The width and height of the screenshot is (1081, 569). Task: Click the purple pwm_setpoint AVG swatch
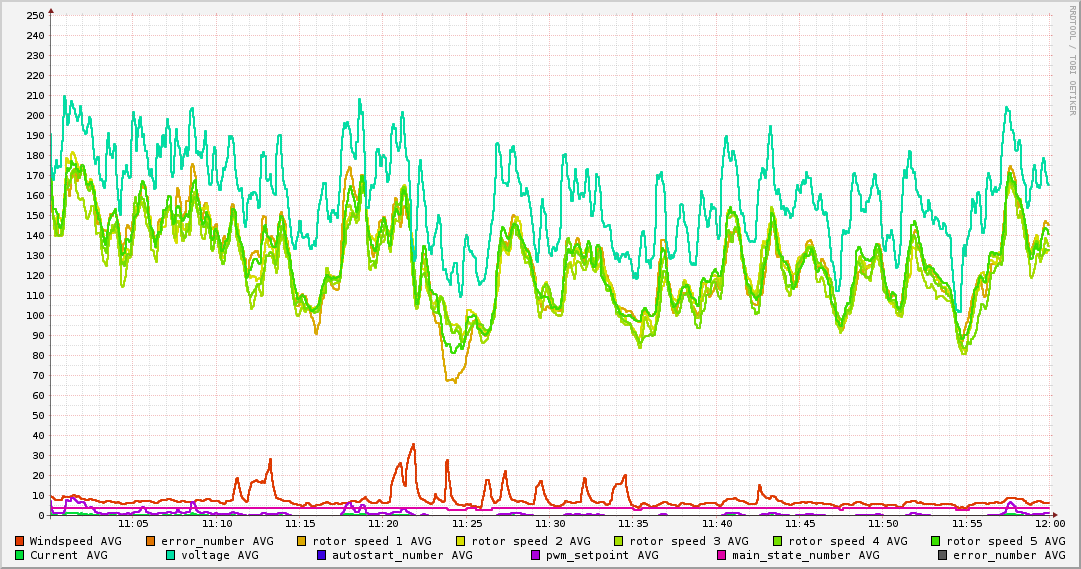pos(536,555)
